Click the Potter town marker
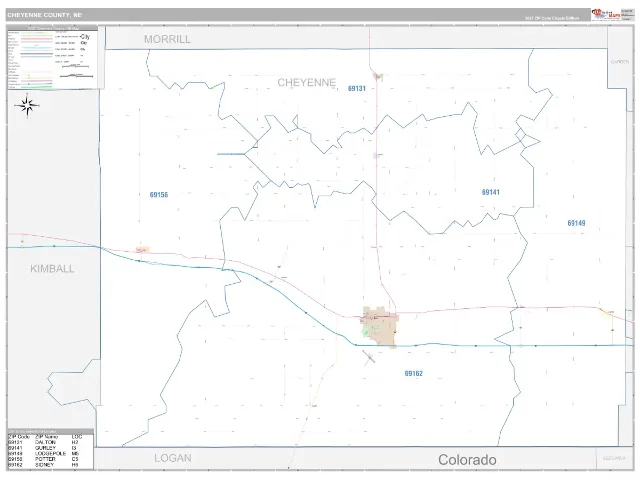 coord(142,249)
